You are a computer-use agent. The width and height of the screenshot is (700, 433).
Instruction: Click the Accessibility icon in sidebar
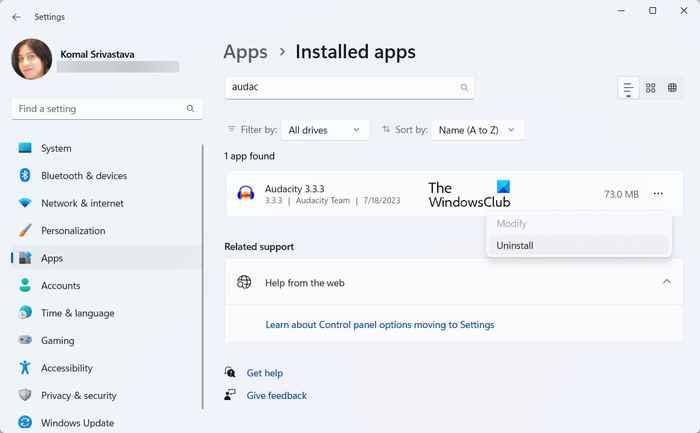25,368
